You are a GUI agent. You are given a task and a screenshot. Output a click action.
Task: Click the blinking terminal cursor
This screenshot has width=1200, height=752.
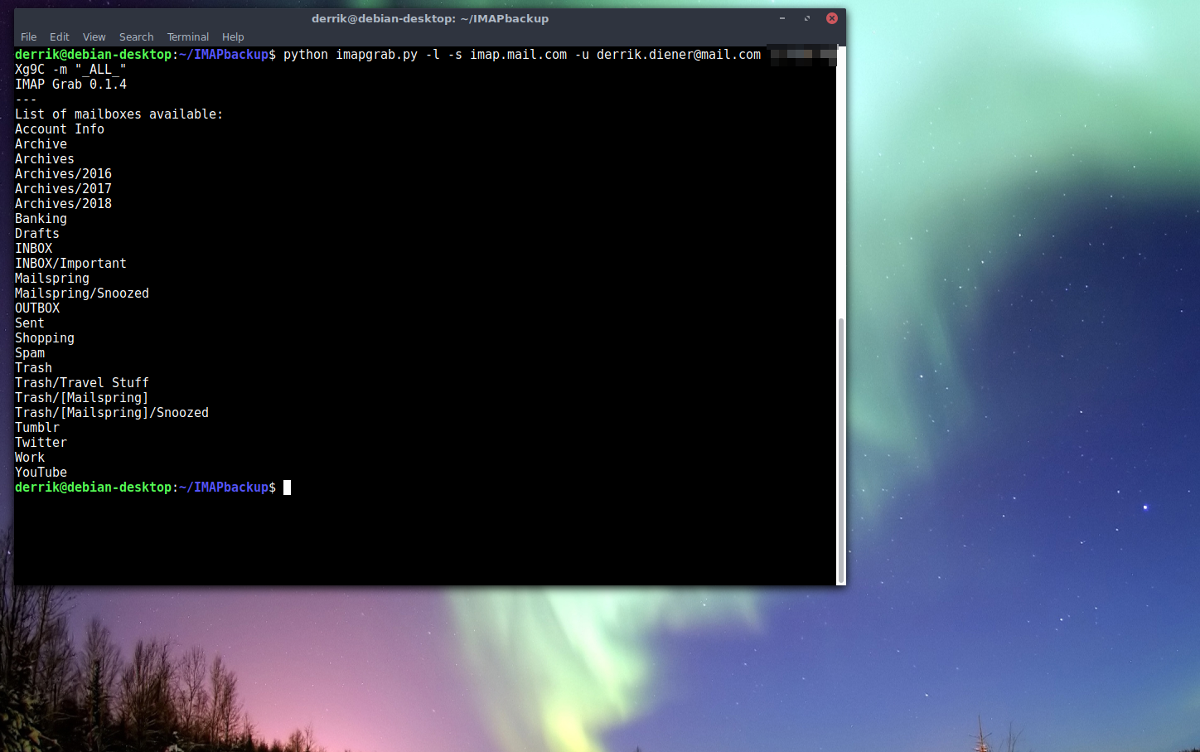pos(287,487)
